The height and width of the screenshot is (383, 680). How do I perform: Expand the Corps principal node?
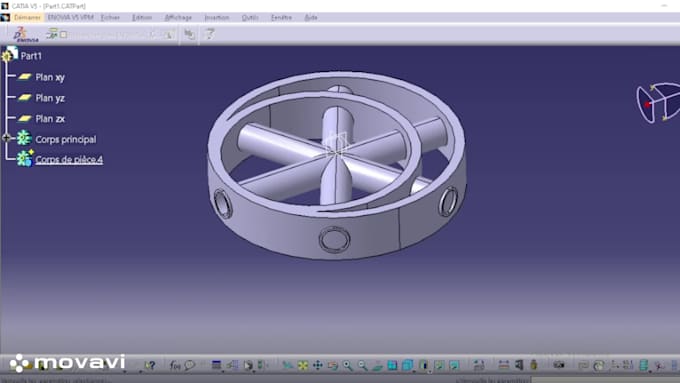coord(6,138)
